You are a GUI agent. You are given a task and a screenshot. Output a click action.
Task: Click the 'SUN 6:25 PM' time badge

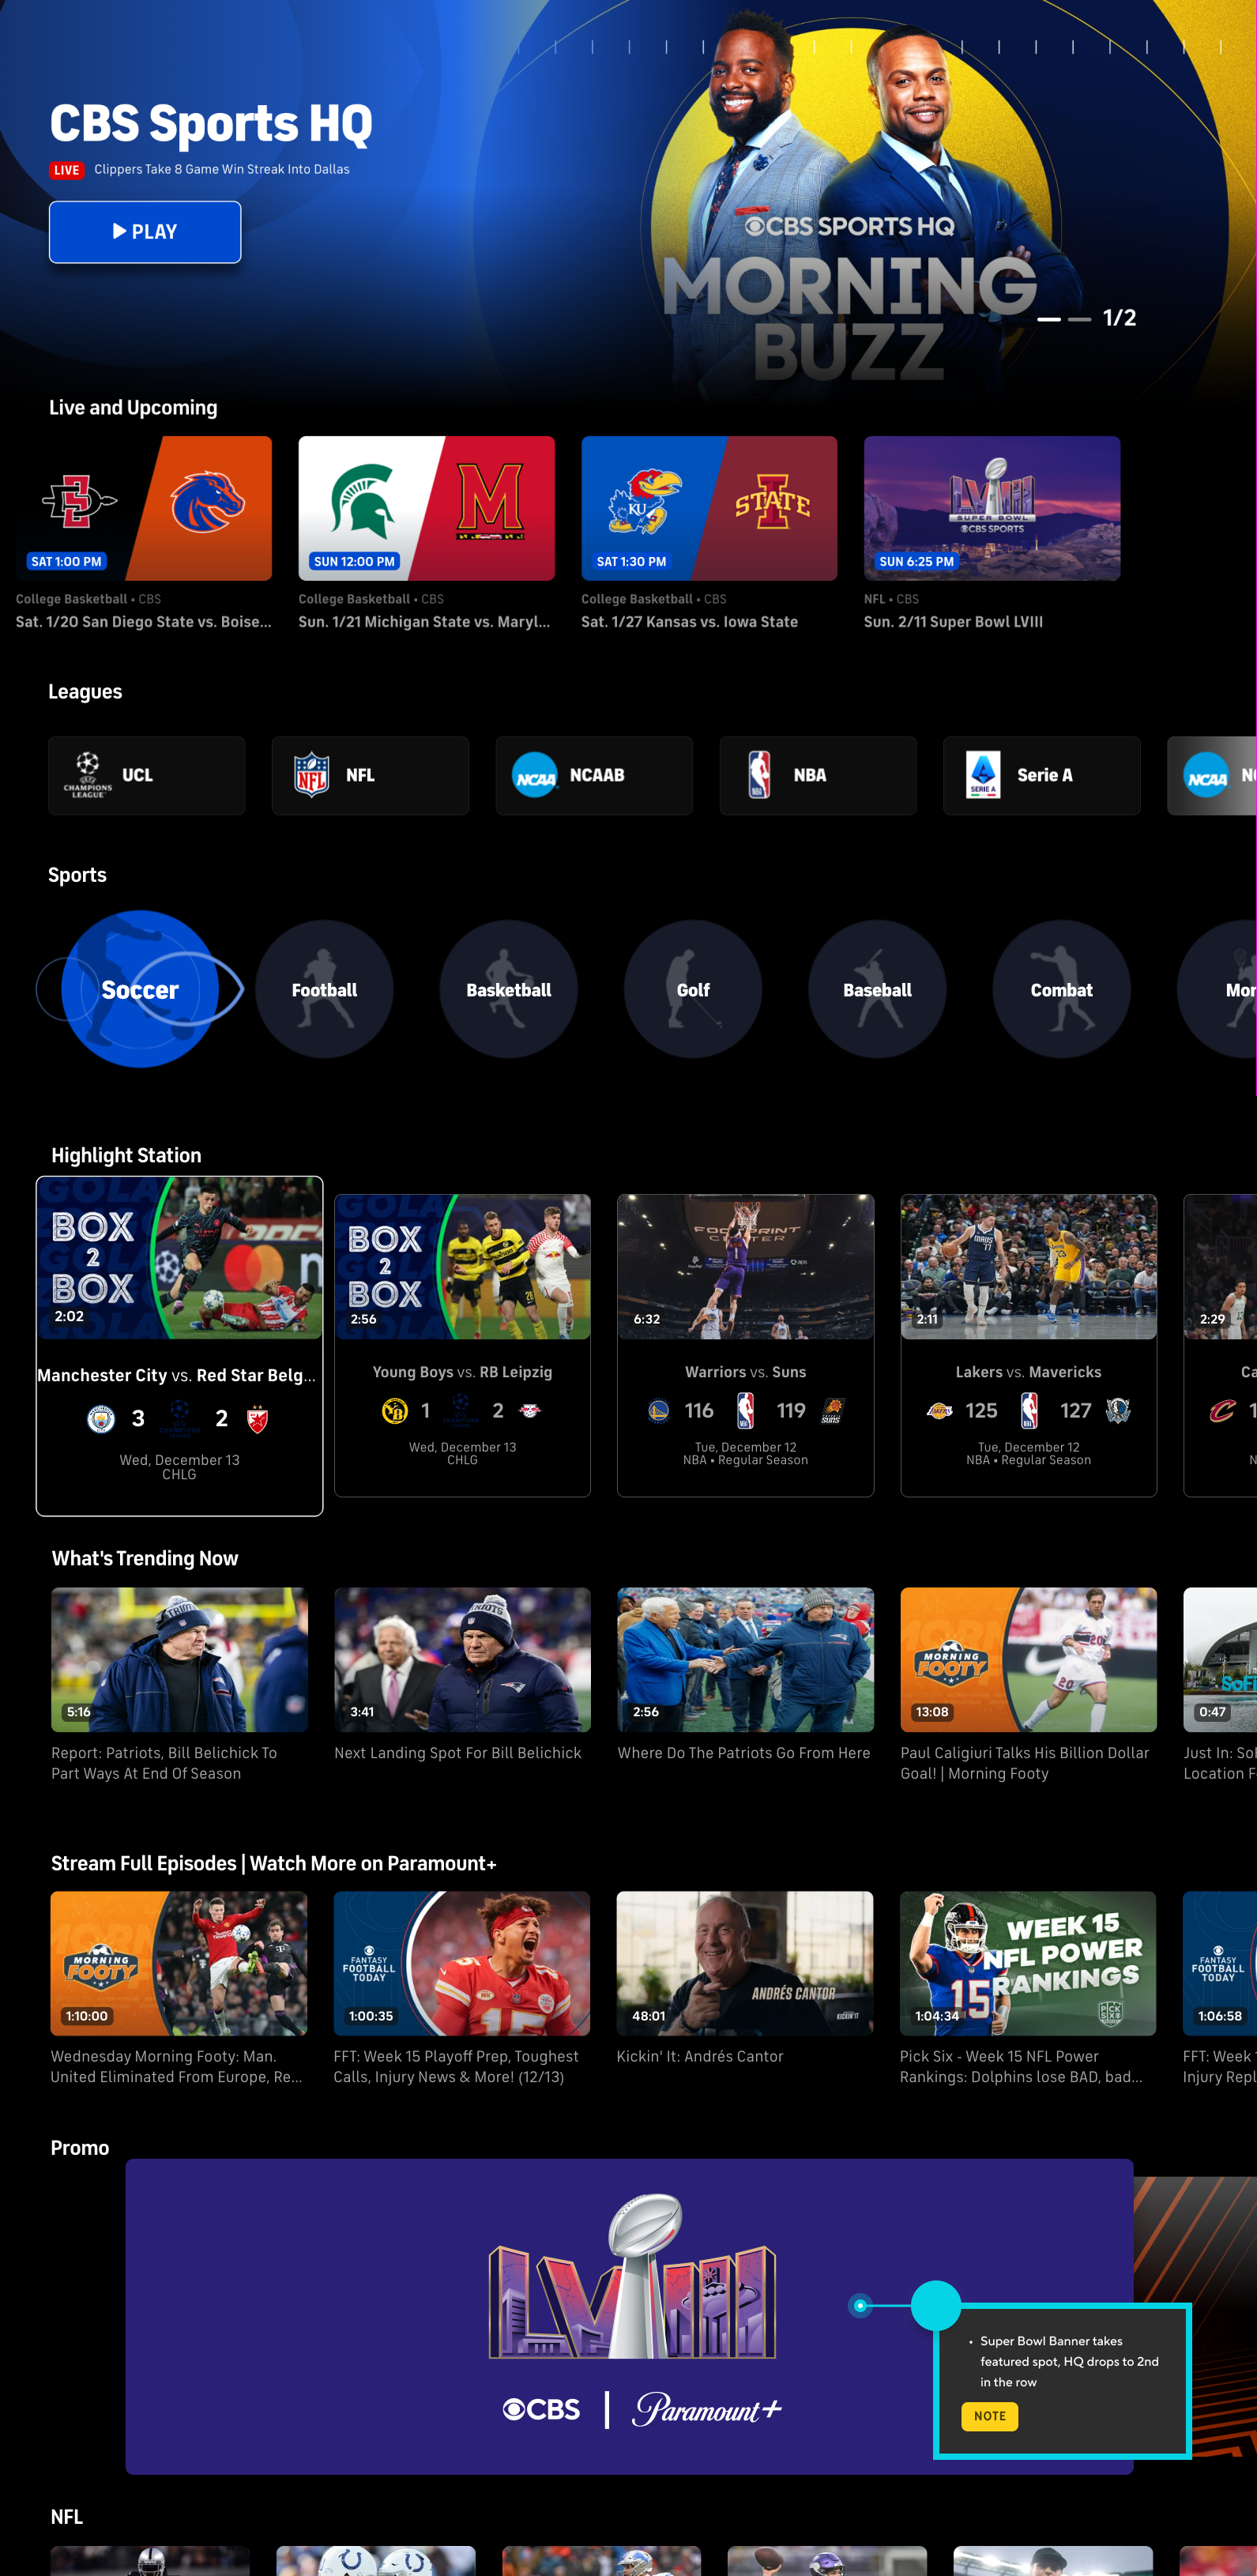point(916,561)
